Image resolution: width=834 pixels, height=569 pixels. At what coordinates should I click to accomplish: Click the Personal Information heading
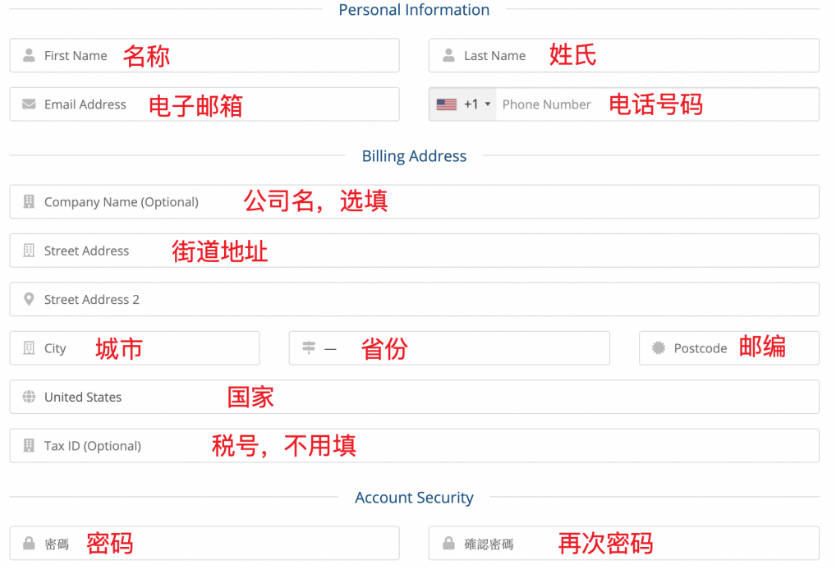[x=414, y=10]
